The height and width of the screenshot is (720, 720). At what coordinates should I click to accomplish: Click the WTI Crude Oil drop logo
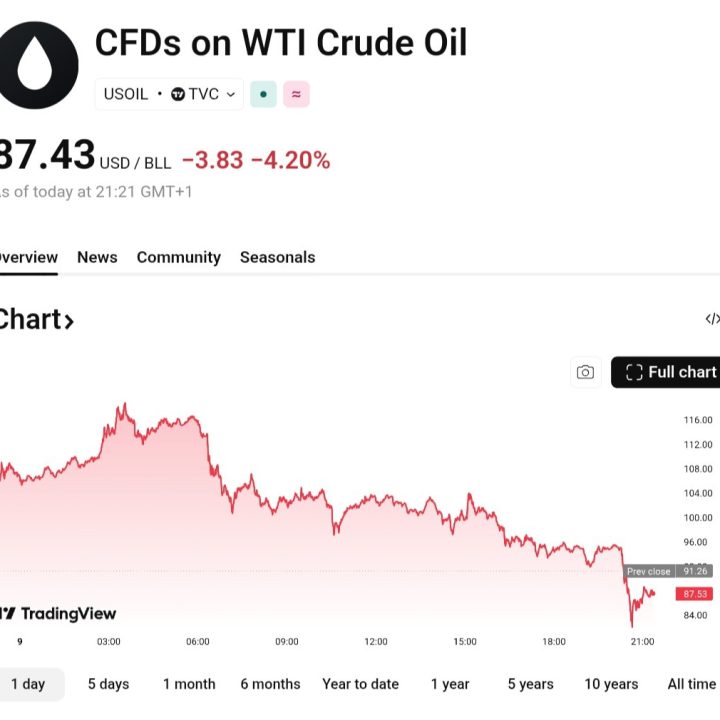[x=38, y=66]
